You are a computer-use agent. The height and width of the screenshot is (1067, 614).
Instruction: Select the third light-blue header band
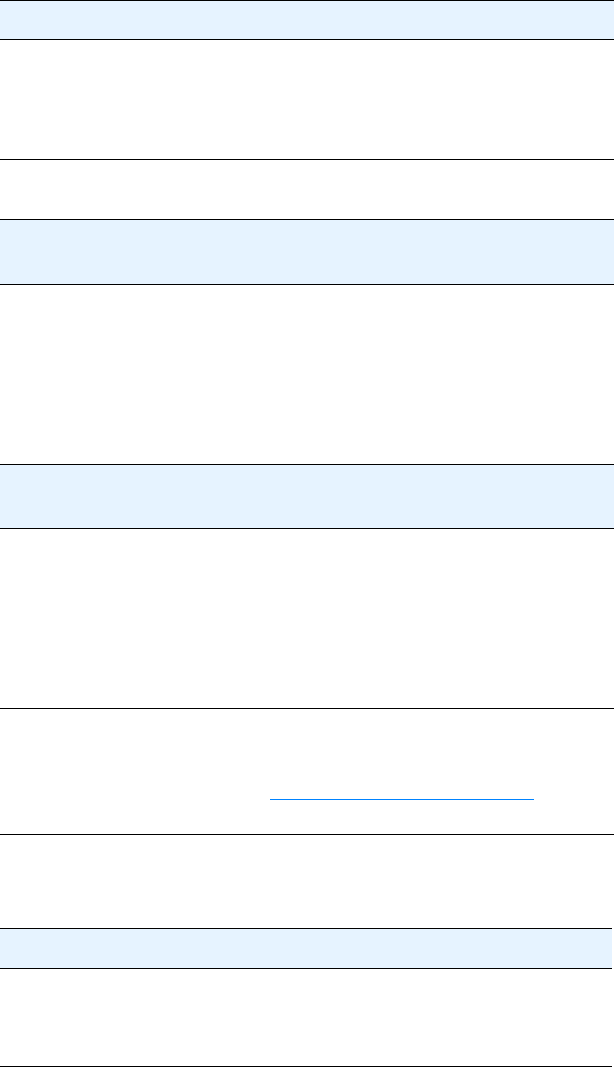pos(307,497)
